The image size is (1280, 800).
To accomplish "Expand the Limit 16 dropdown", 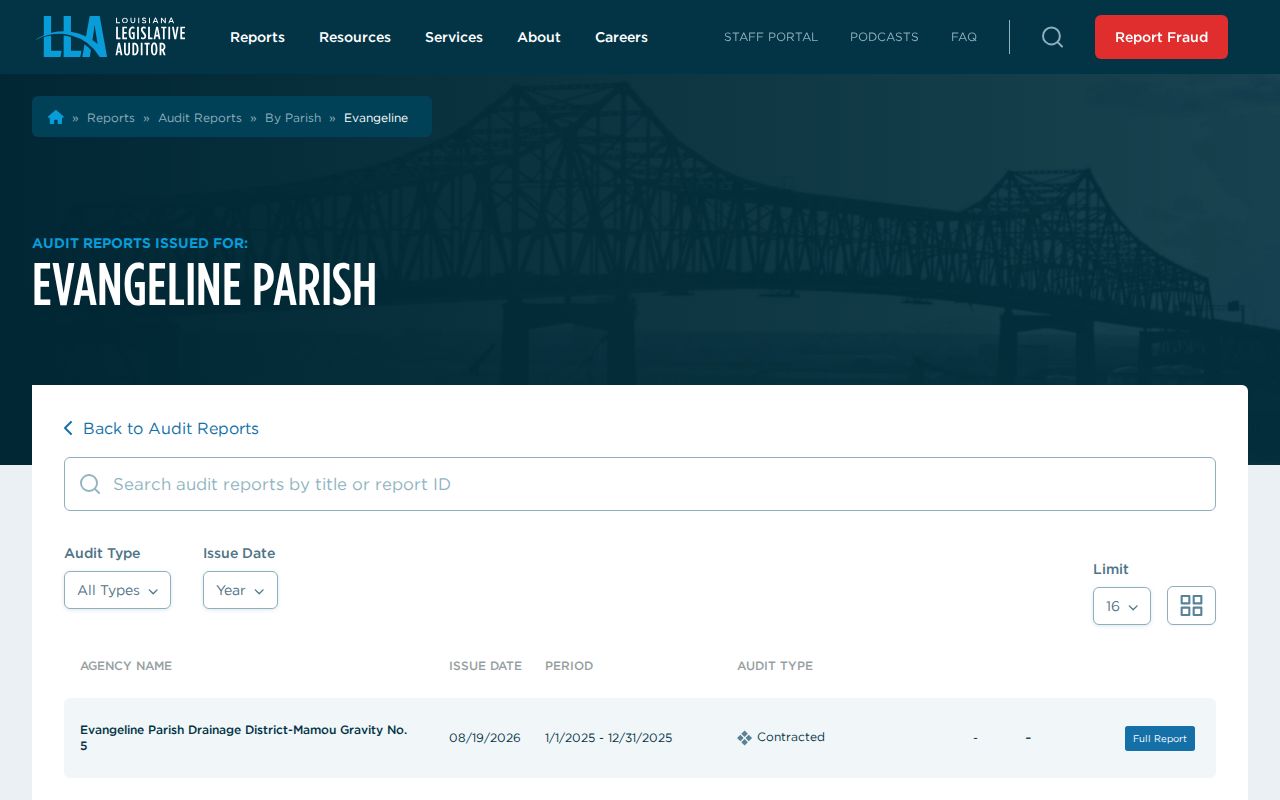I will click(x=1122, y=606).
